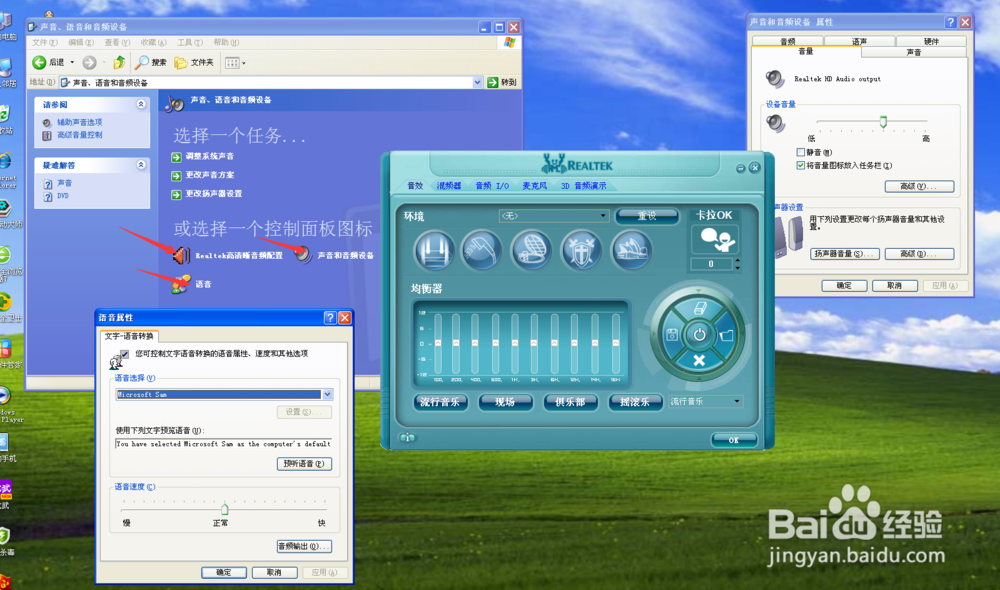Click the 转到 go button beside address bar
The image size is (1000, 590).
(x=502, y=82)
